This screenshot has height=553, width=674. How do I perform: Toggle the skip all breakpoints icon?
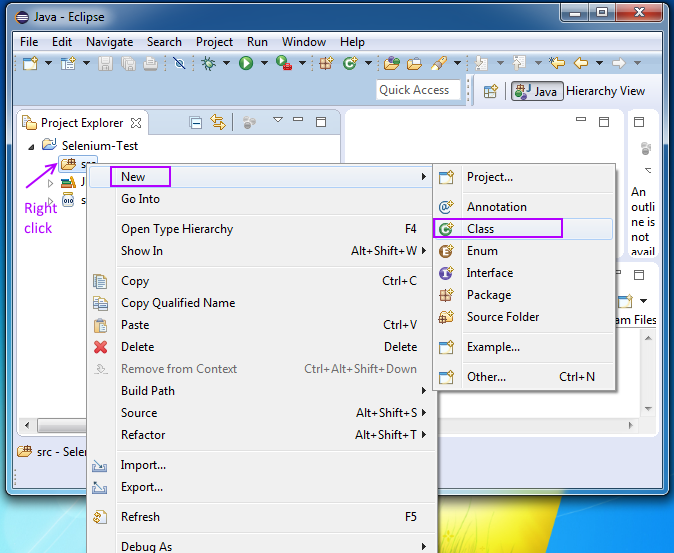click(x=179, y=64)
